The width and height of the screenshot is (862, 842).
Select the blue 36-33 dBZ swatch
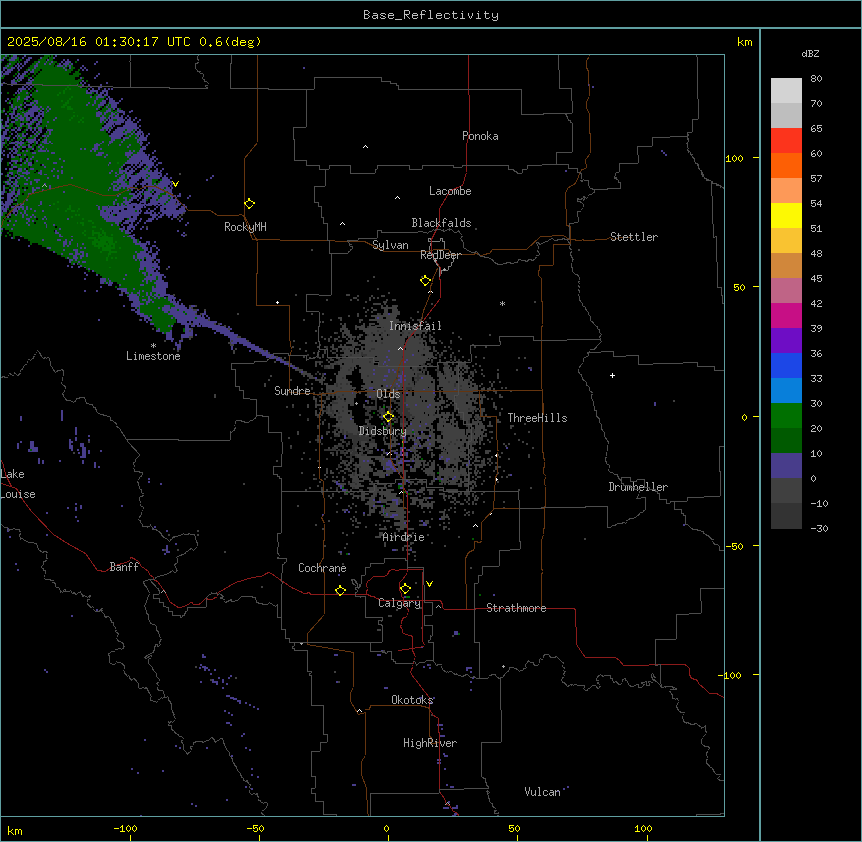tap(786, 365)
